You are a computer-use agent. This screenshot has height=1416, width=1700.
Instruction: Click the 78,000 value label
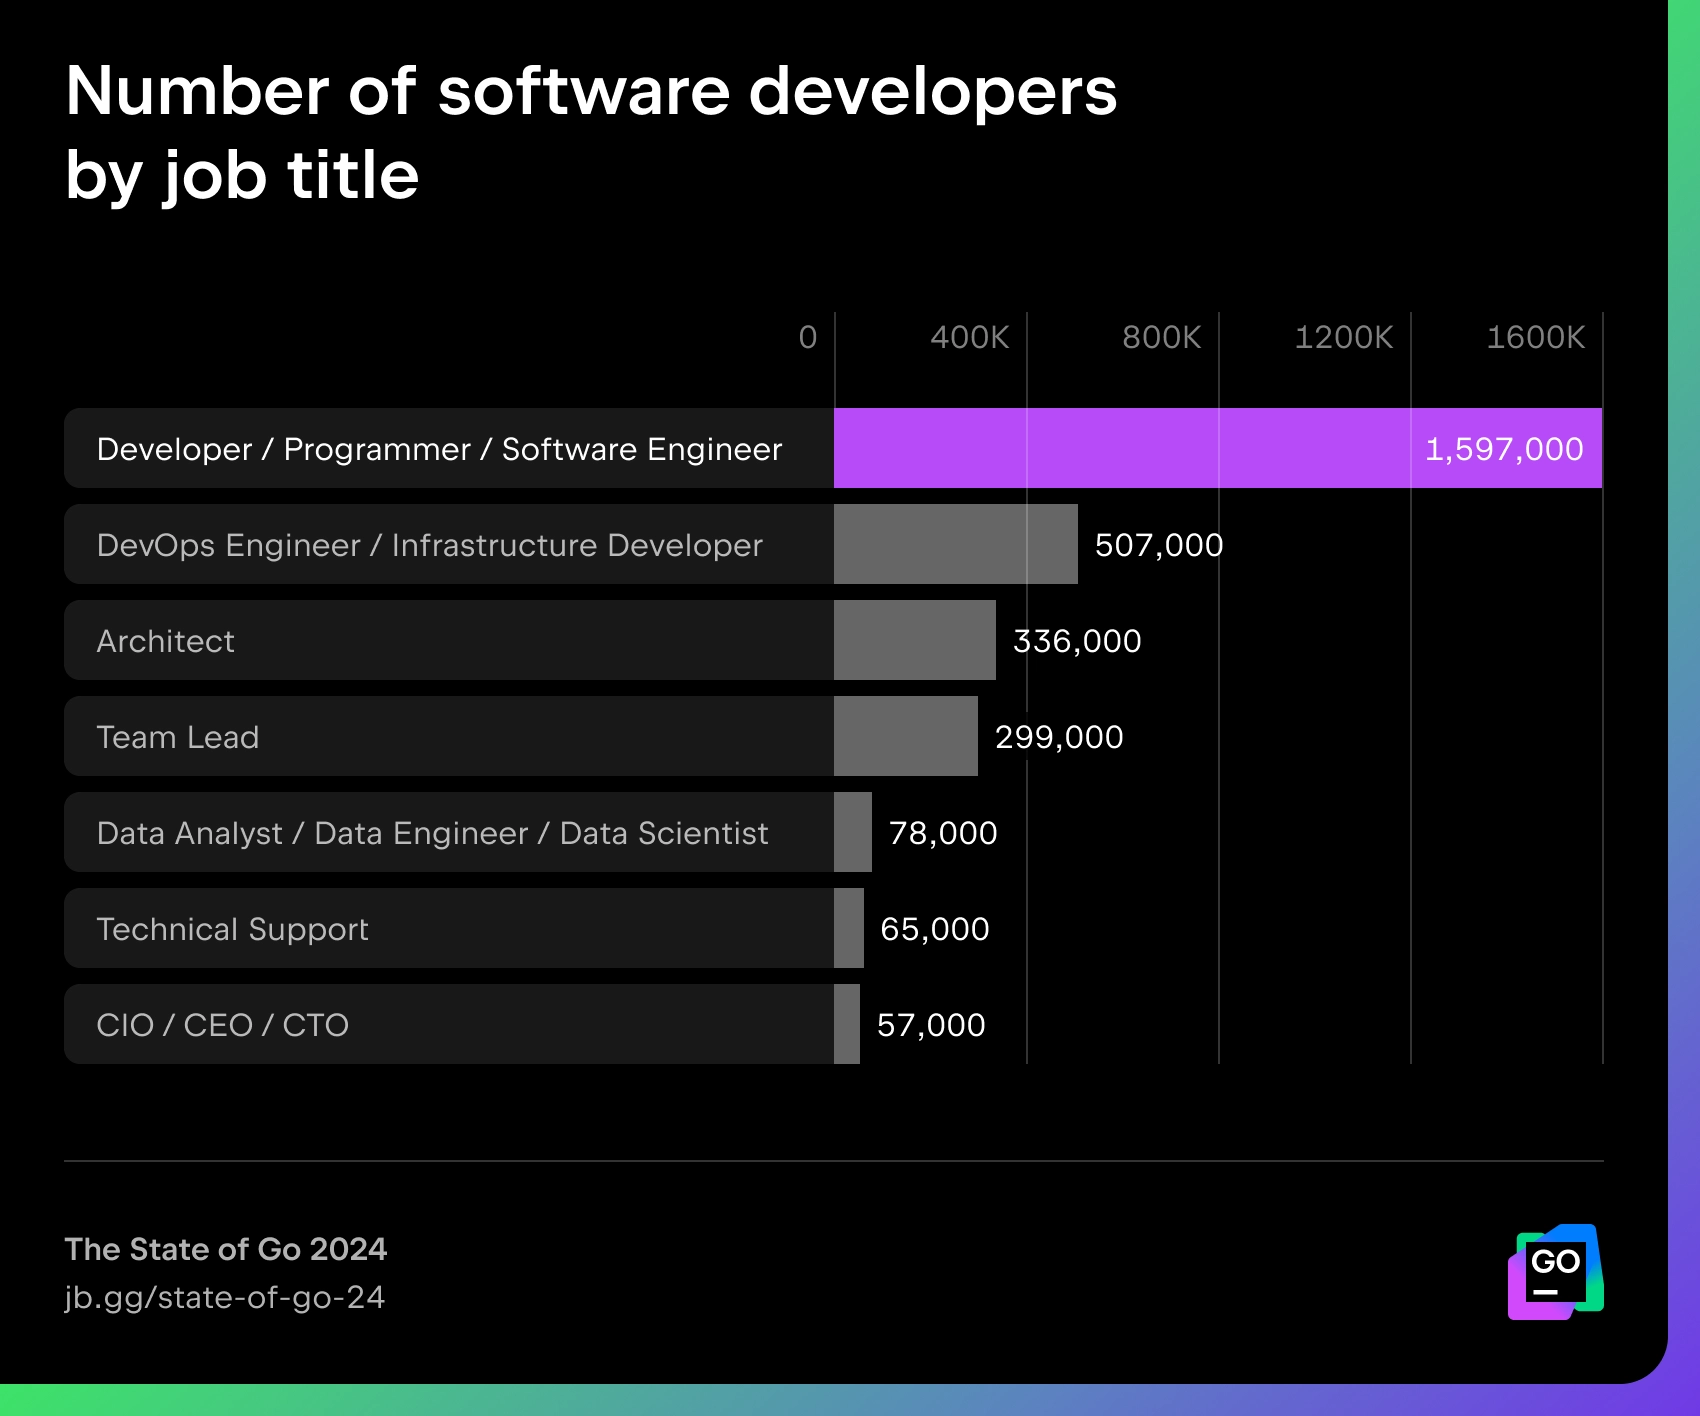(x=943, y=834)
